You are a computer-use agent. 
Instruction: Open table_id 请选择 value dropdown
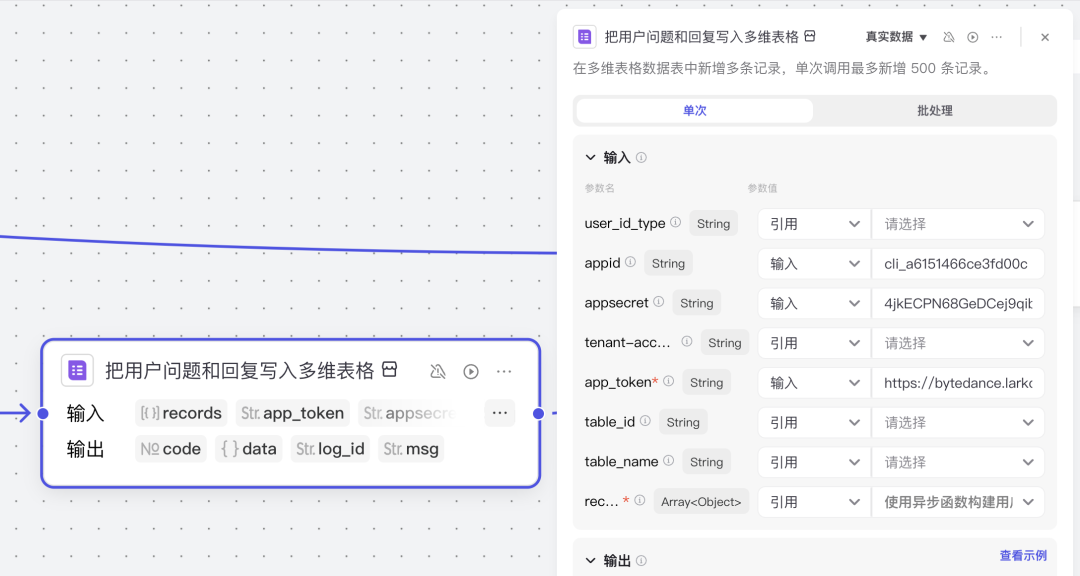pyautogui.click(x=957, y=423)
